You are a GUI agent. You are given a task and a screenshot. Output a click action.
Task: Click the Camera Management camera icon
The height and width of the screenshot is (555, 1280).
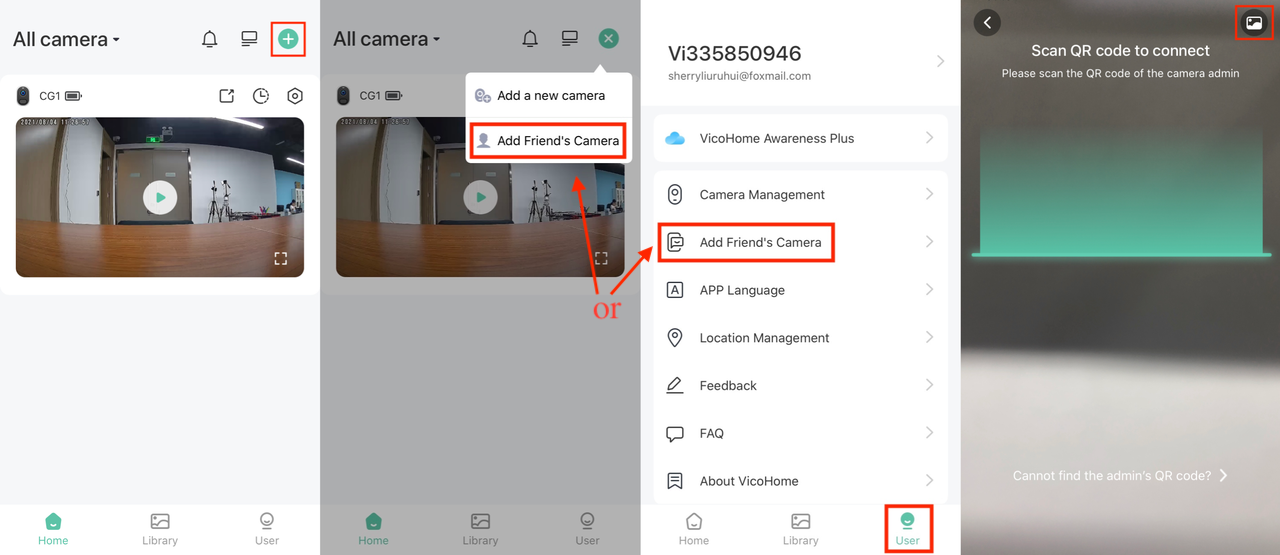pyautogui.click(x=675, y=194)
